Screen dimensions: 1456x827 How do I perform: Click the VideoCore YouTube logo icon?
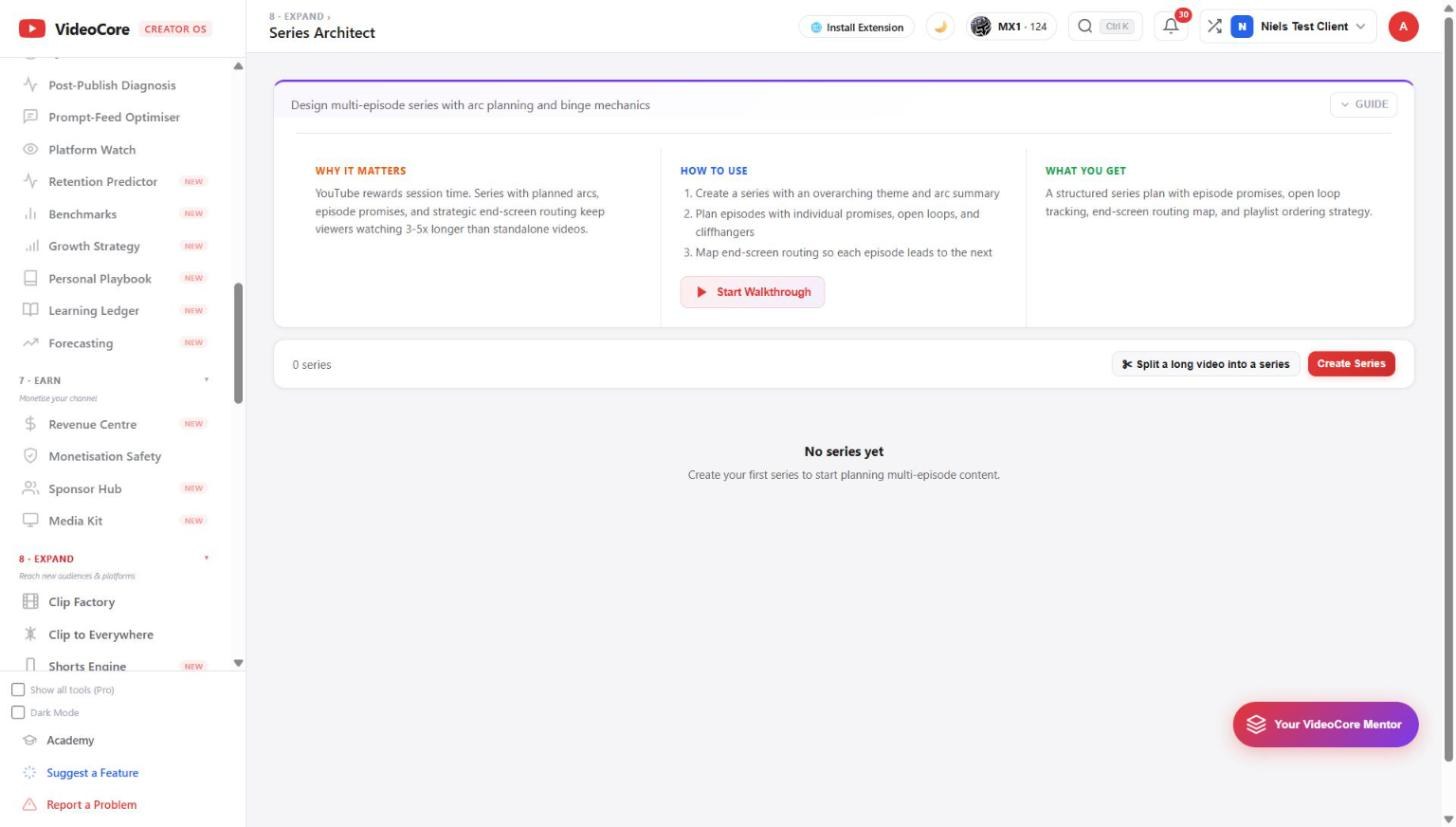pyautogui.click(x=32, y=29)
